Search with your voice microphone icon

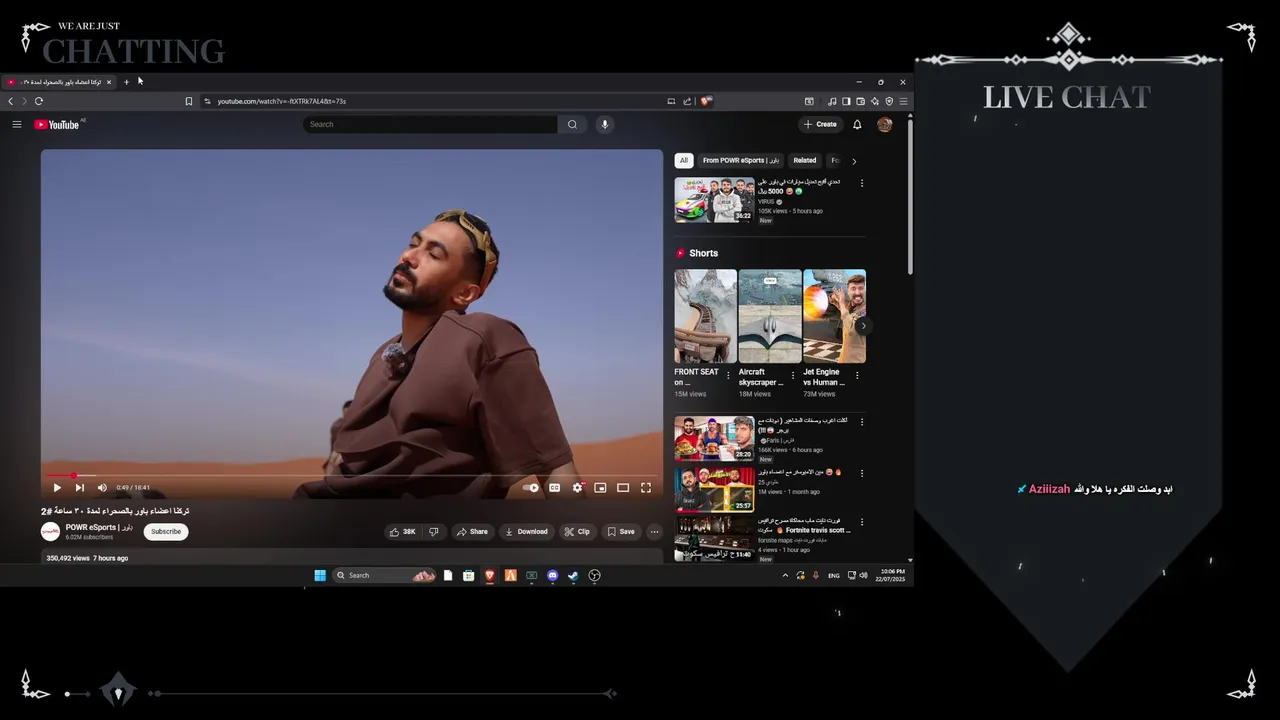click(x=604, y=124)
